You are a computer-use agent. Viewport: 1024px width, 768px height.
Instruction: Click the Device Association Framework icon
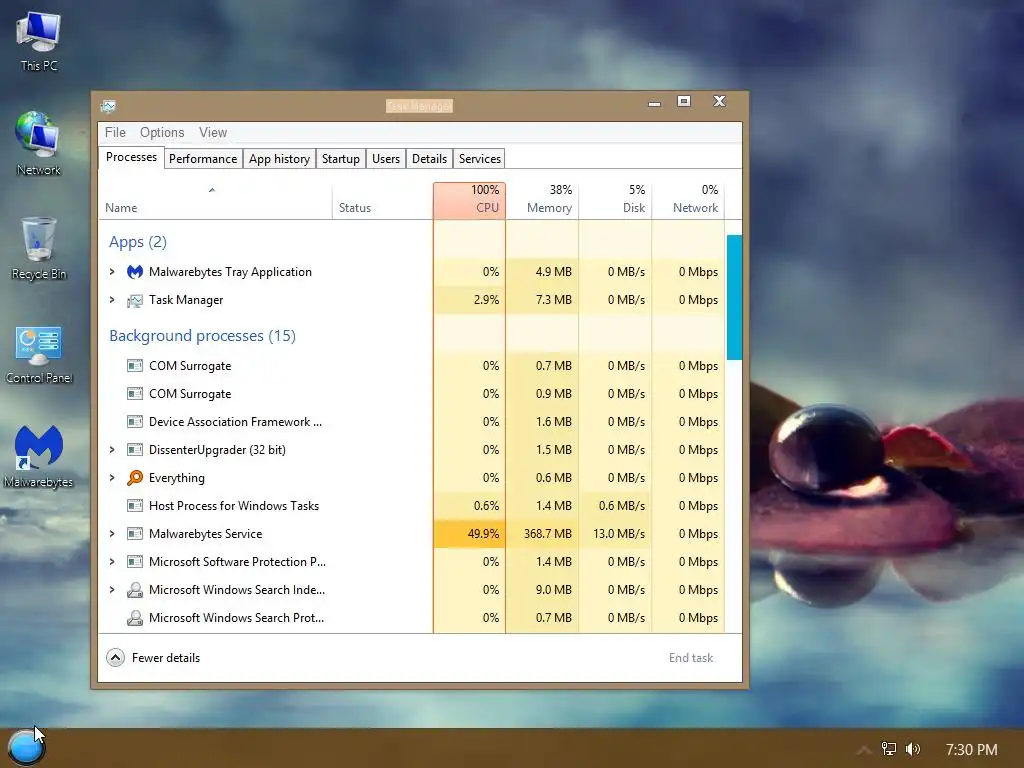coord(135,422)
